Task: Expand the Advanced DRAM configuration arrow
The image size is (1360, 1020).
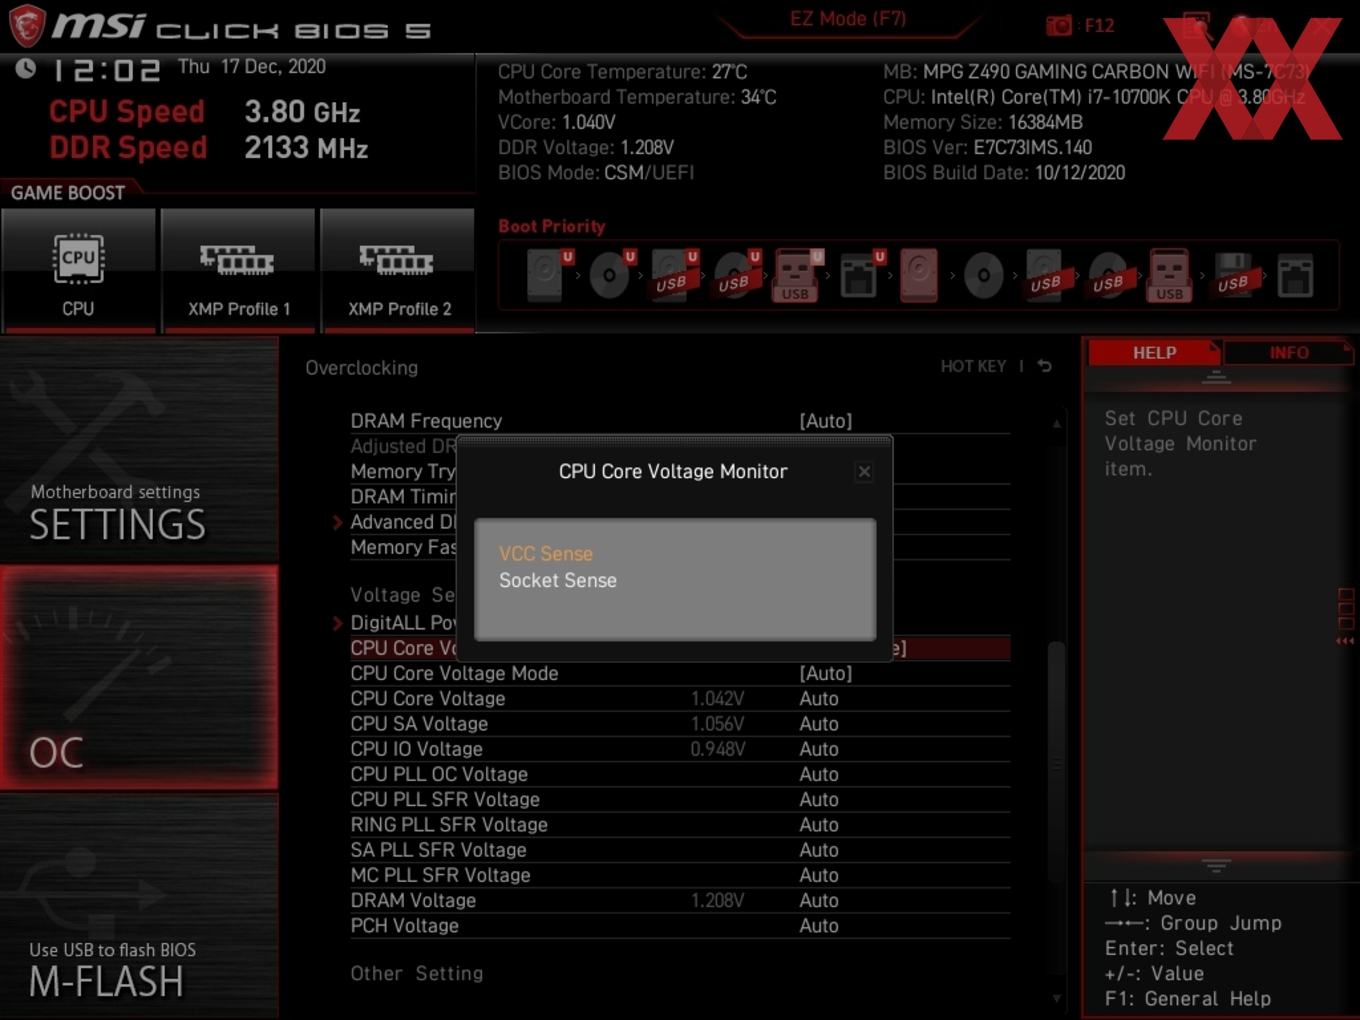Action: pos(337,522)
